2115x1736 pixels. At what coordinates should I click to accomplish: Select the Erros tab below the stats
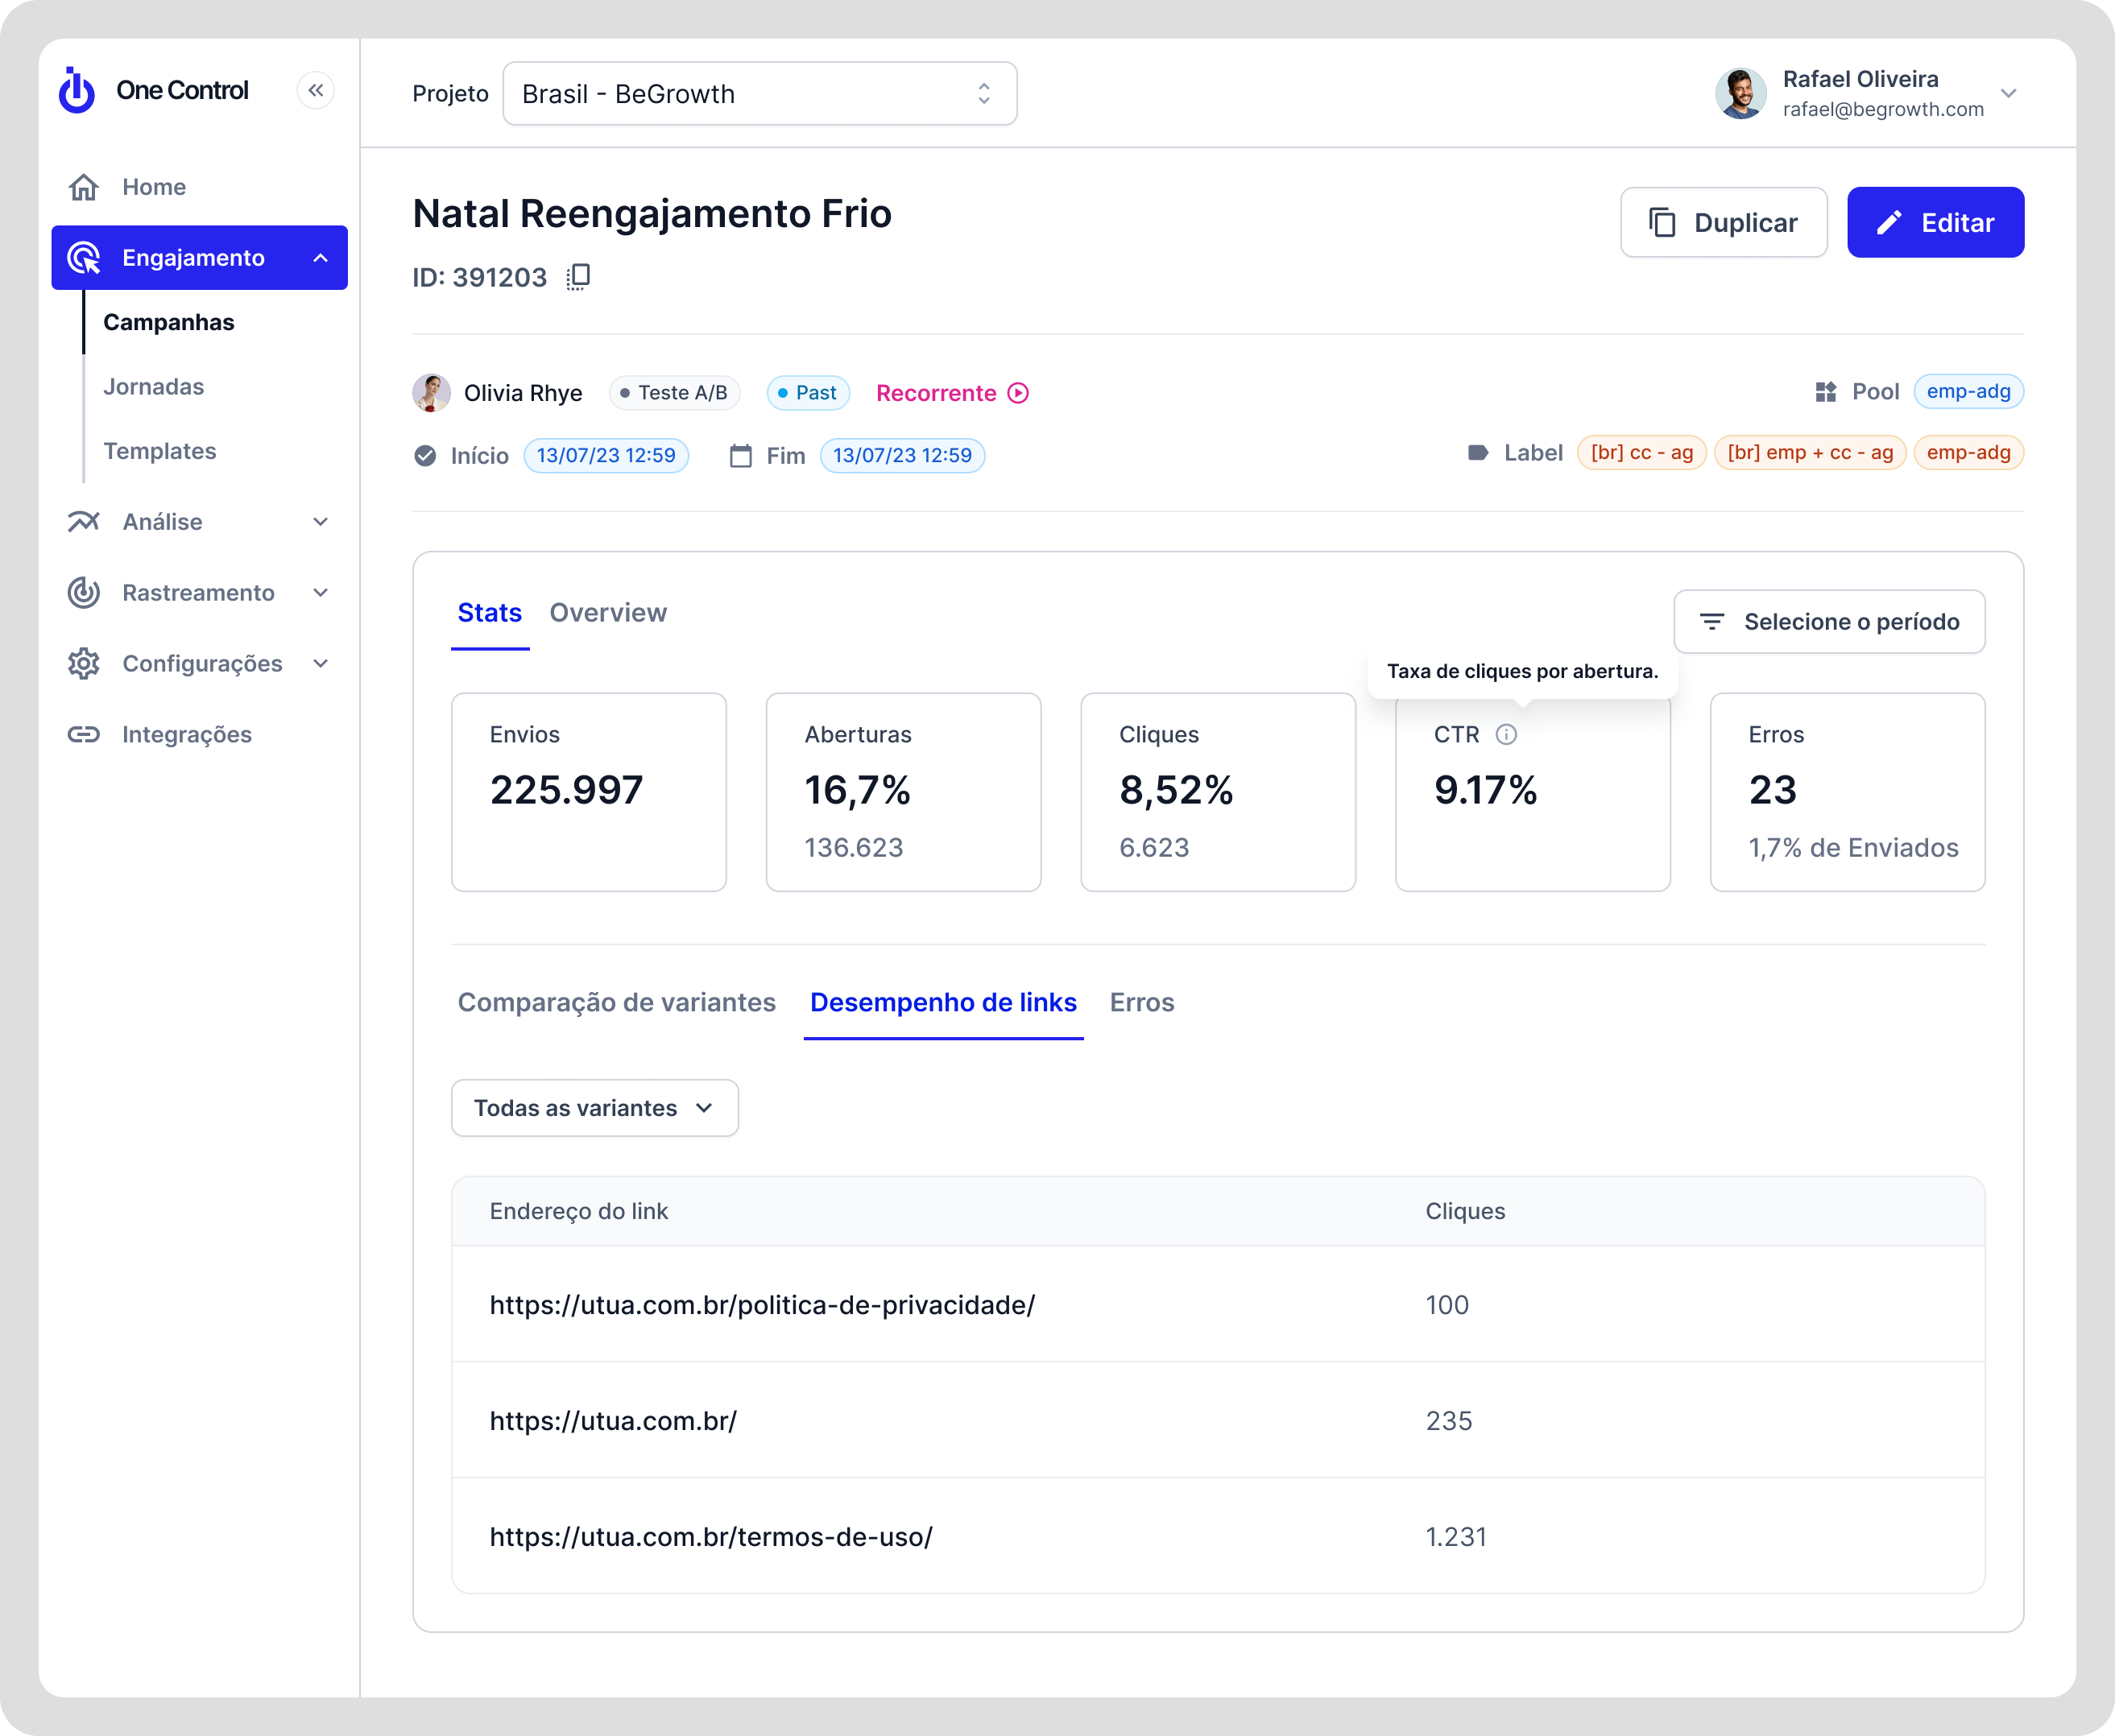[1141, 1003]
